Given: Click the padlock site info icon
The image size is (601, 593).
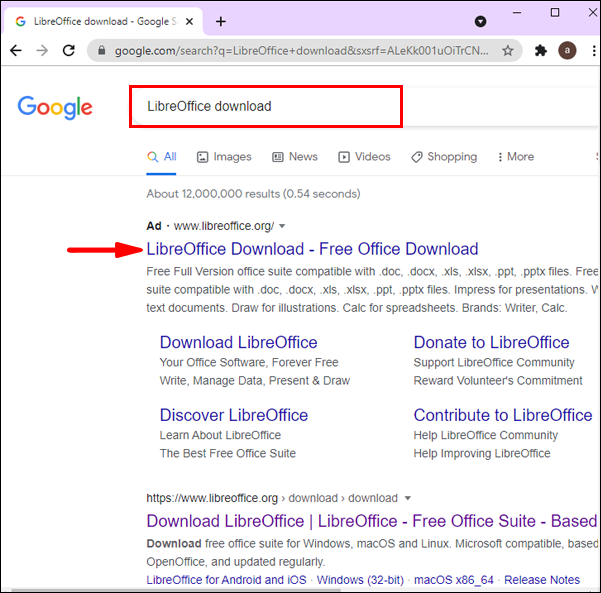Looking at the screenshot, I should (x=102, y=50).
